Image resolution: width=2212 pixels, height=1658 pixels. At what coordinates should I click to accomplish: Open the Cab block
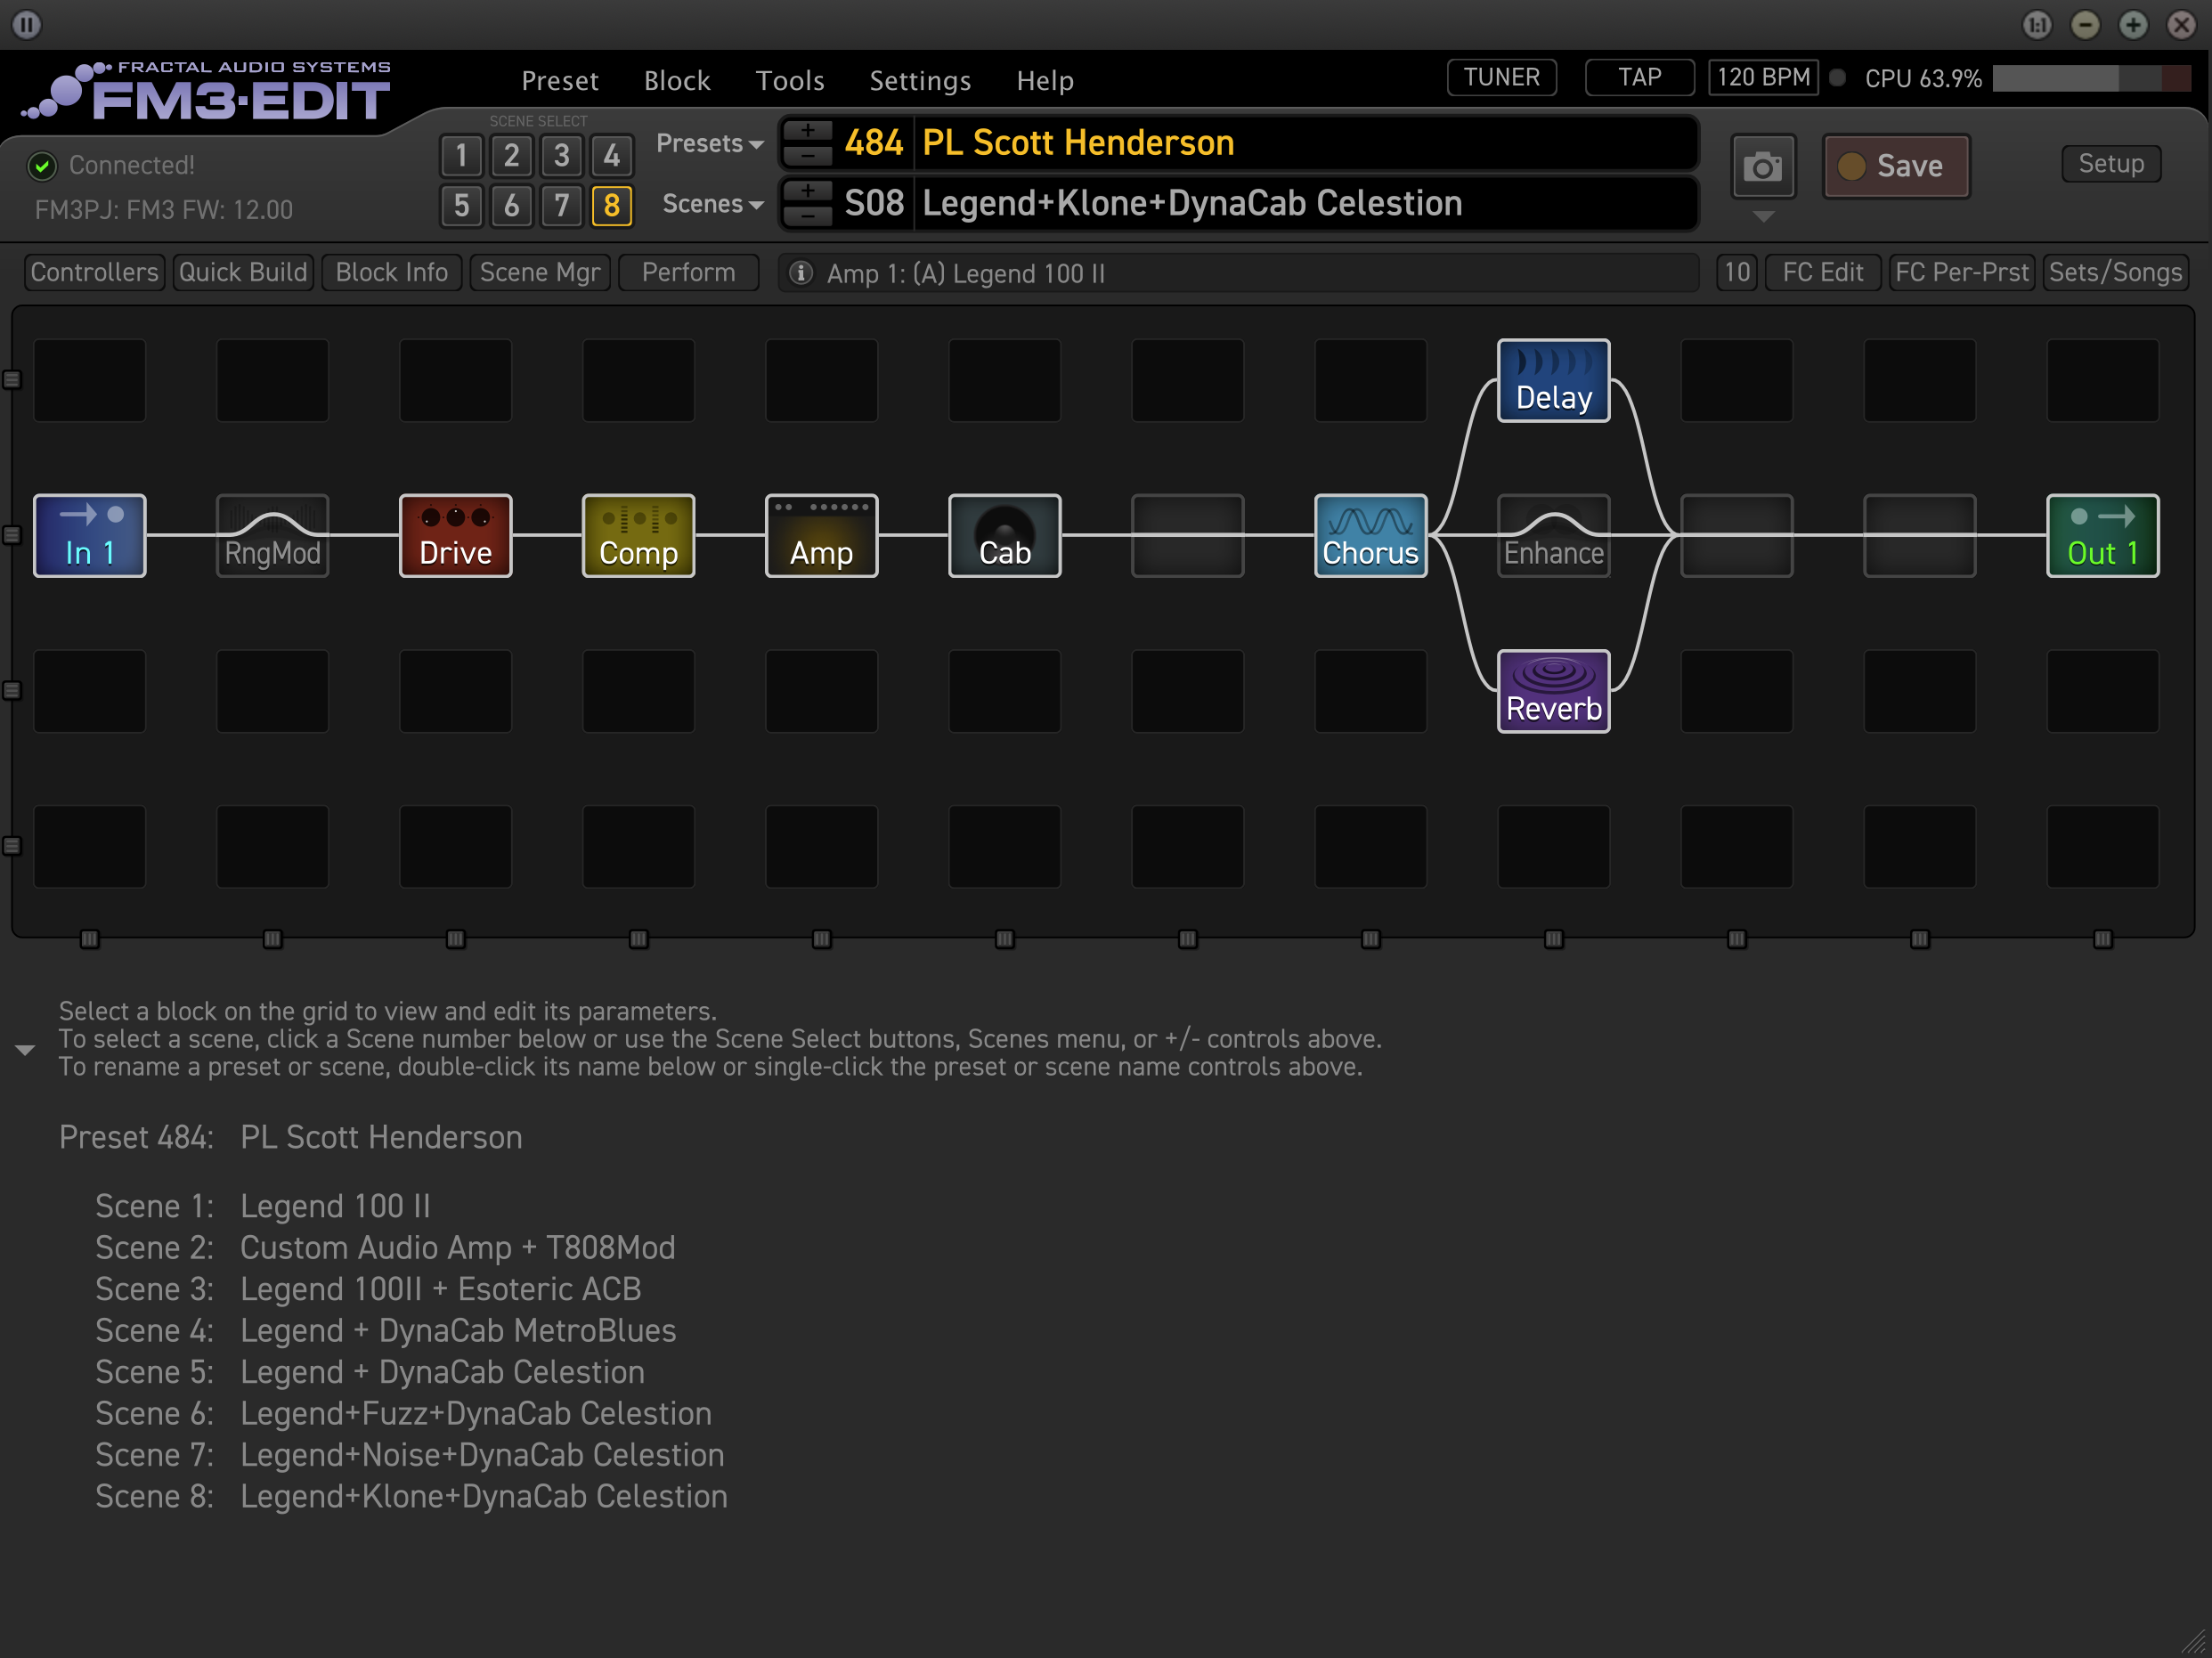click(x=1004, y=536)
